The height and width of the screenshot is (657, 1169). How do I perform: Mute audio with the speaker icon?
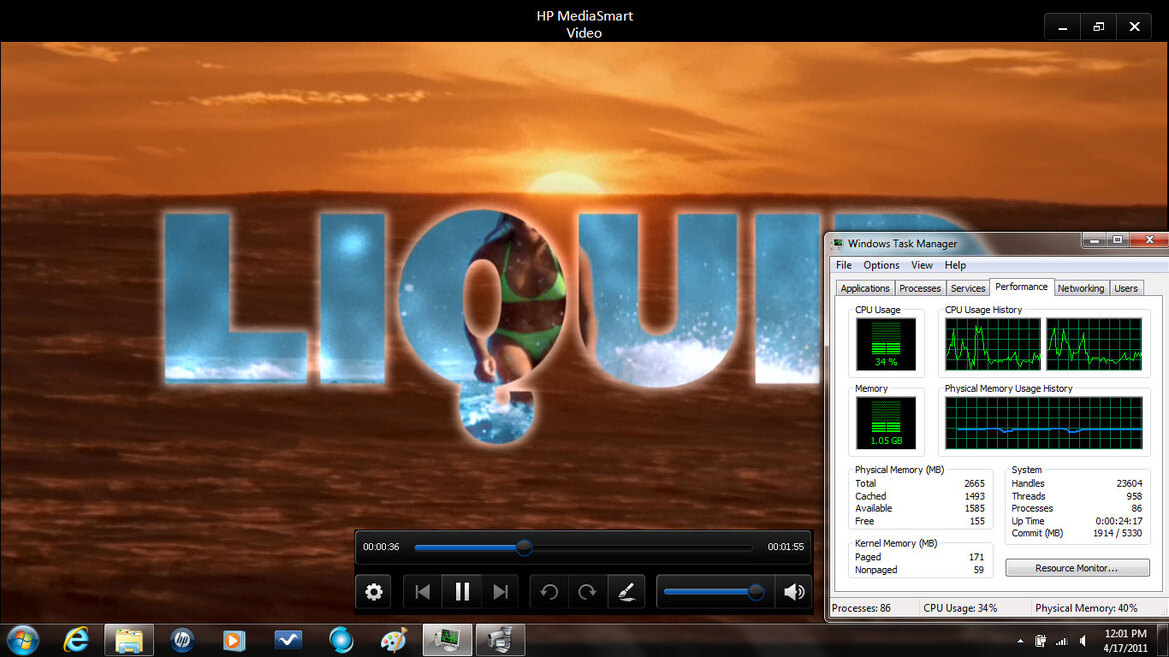794,592
